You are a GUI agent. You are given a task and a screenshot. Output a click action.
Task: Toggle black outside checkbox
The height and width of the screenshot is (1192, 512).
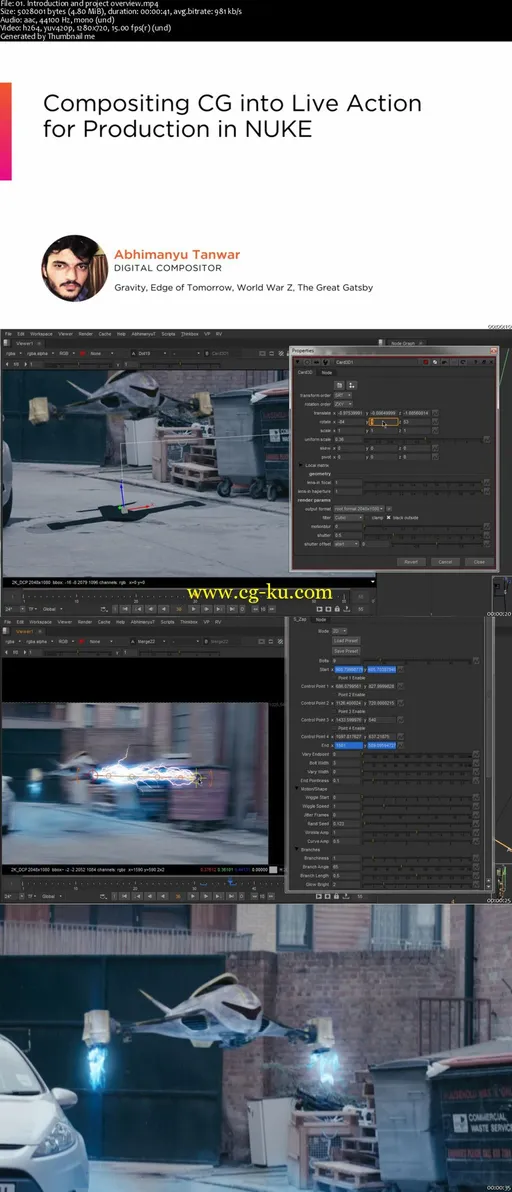pos(388,518)
